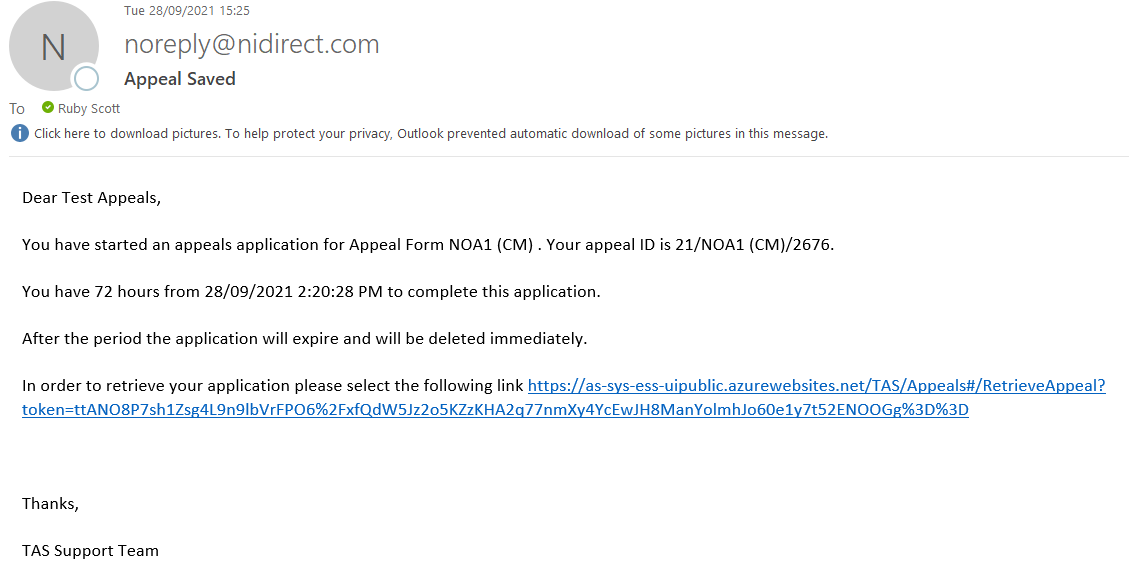The width and height of the screenshot is (1129, 580).
Task: Click the appeal ID 21/NOA1 (CM)/2676 text
Action: click(753, 245)
